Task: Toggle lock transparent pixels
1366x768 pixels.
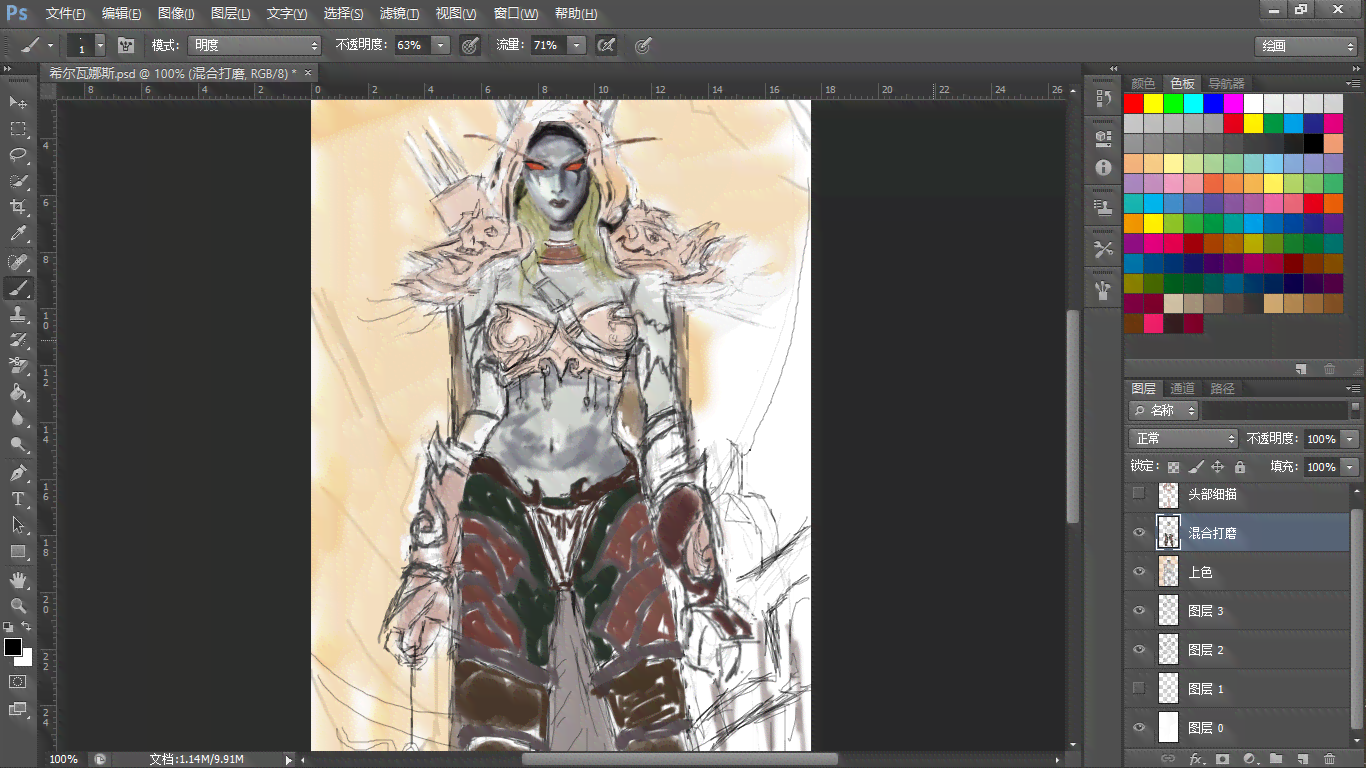Action: (x=1173, y=467)
